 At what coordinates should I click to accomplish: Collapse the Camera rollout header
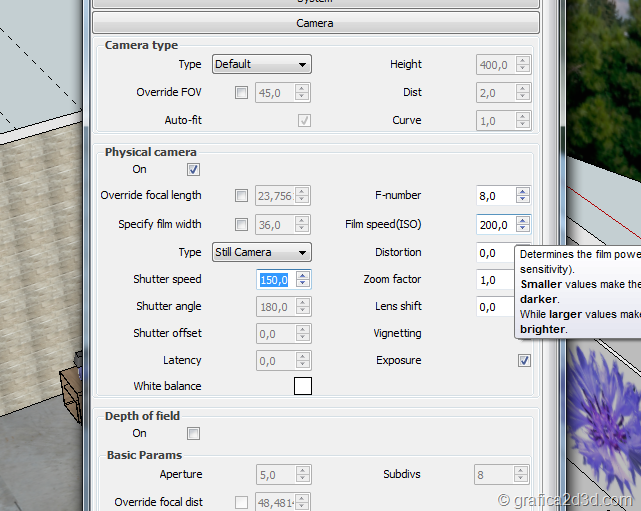coord(316,22)
